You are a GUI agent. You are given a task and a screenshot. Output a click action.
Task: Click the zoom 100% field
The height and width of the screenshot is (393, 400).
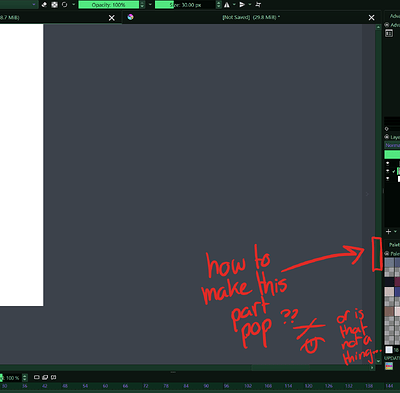click(12, 378)
